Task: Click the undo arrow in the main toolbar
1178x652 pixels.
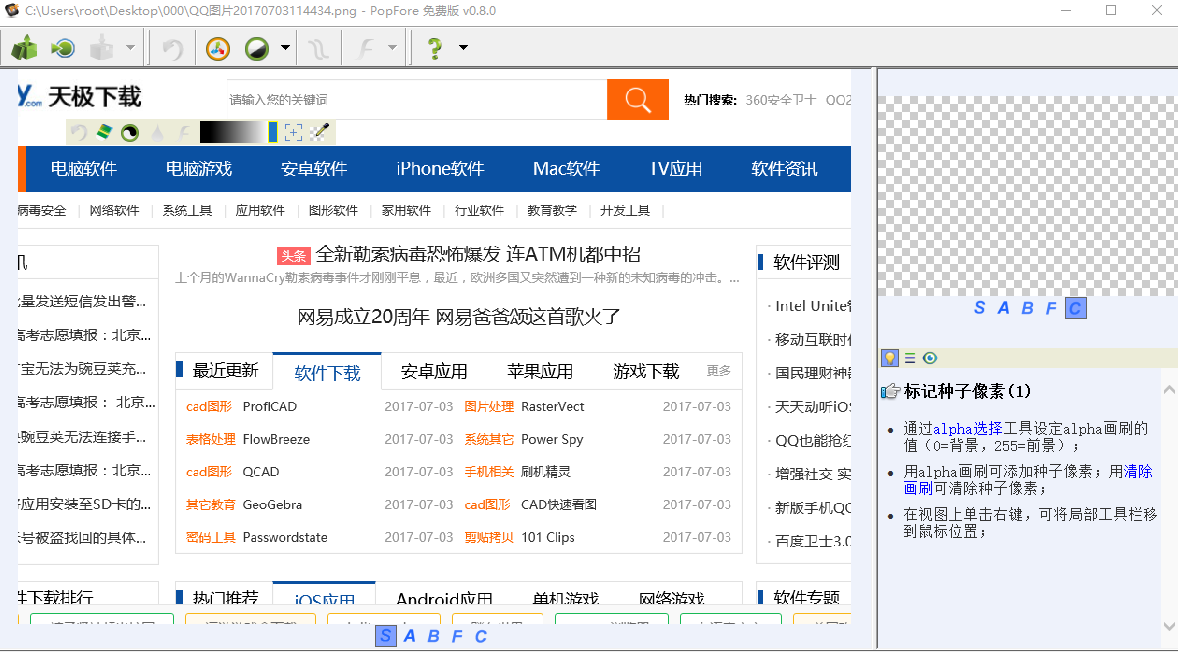Action: (x=173, y=49)
